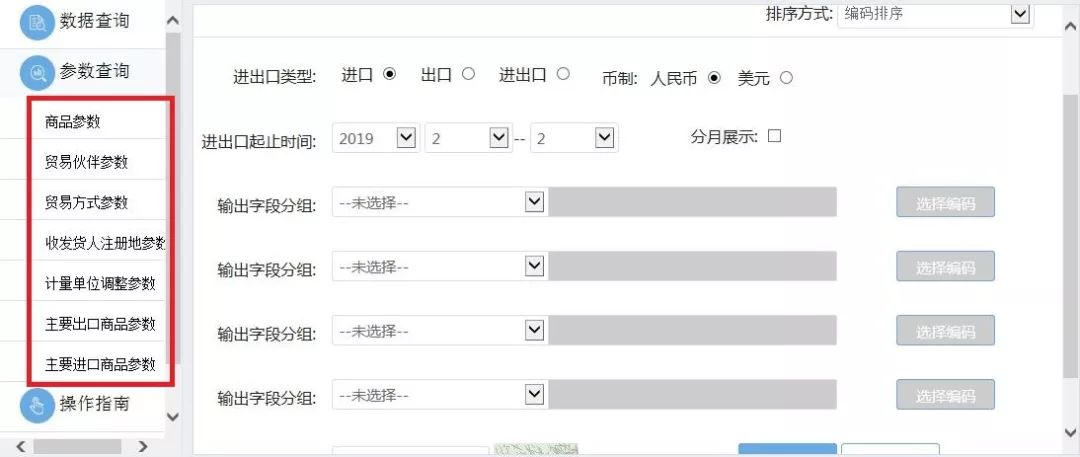Open the 2019 year dropdown
1080x457 pixels.
[375, 139]
